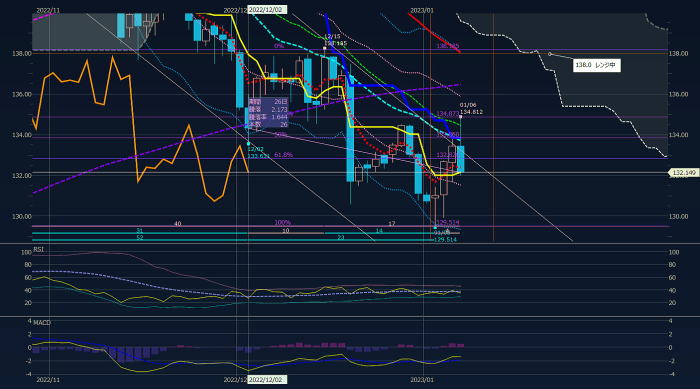Click the bar count label 52

140,238
